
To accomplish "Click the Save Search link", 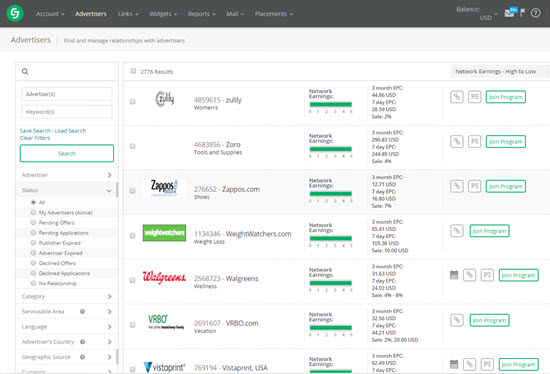I will point(35,131).
